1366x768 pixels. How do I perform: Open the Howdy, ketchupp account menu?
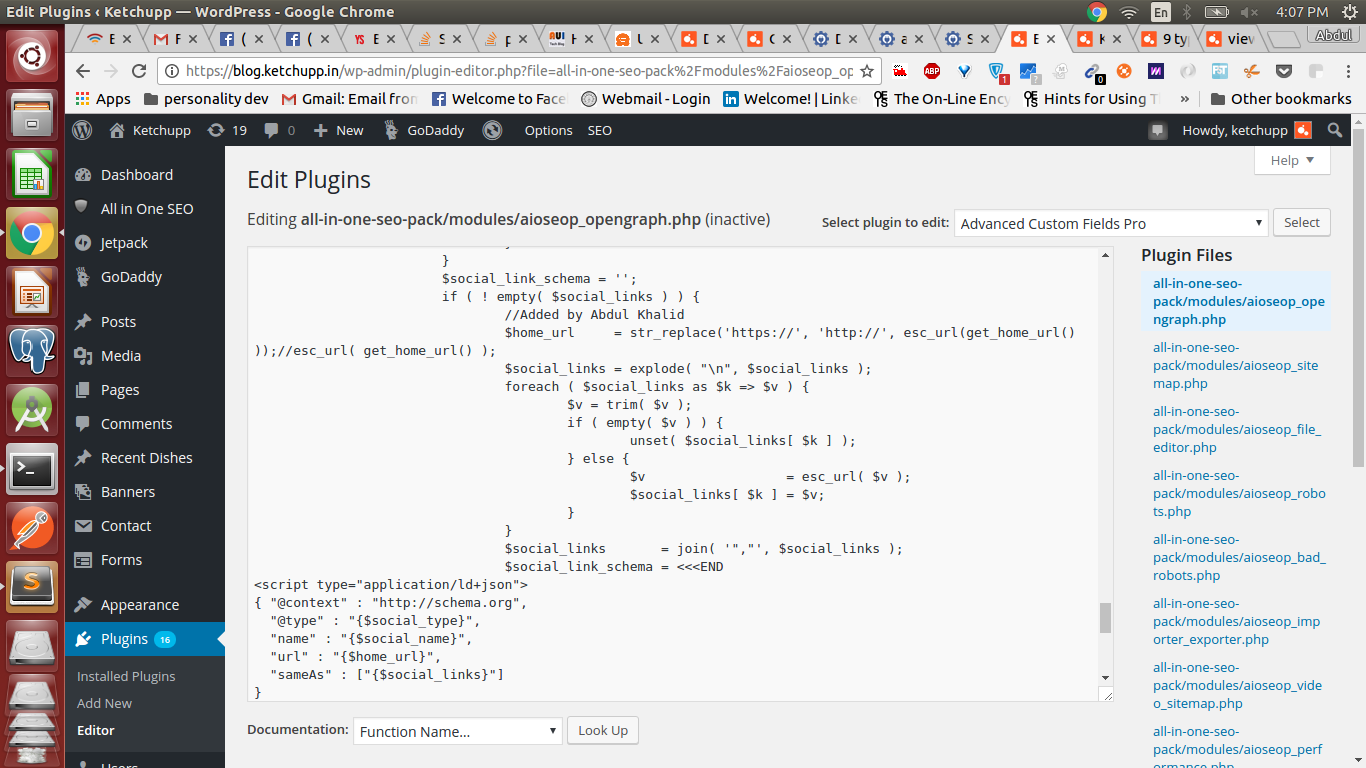tap(1247, 130)
